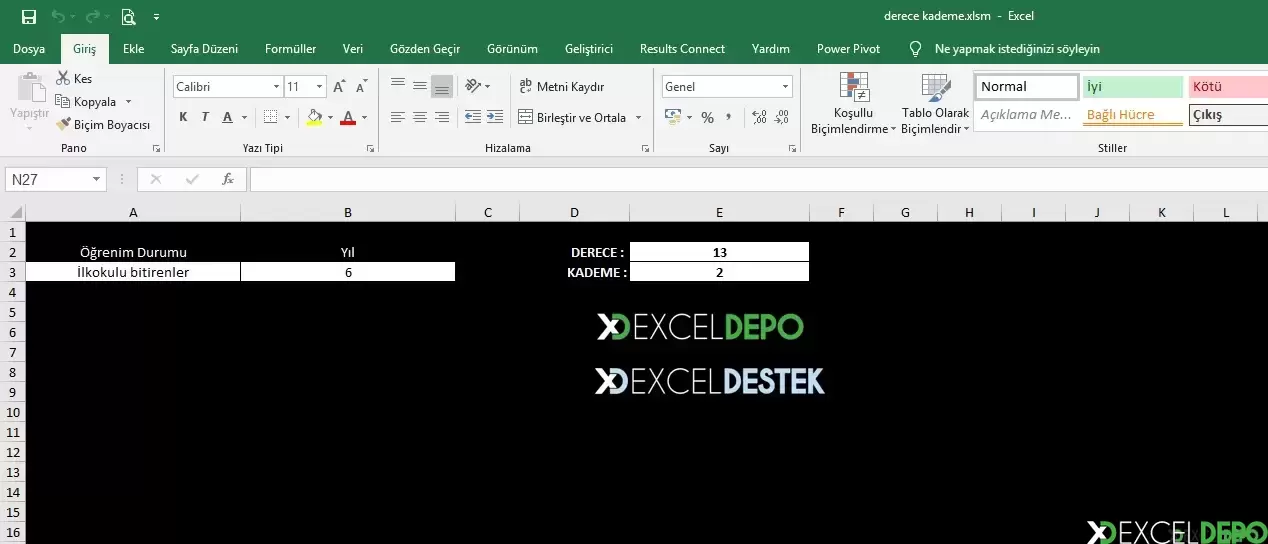
Task: Apply the comma style number format
Action: point(729,117)
